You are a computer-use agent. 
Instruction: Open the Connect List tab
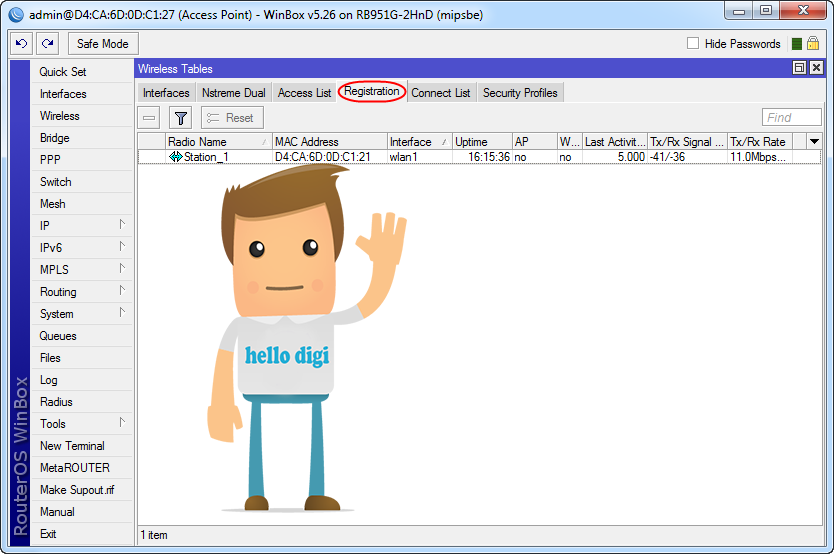point(440,93)
